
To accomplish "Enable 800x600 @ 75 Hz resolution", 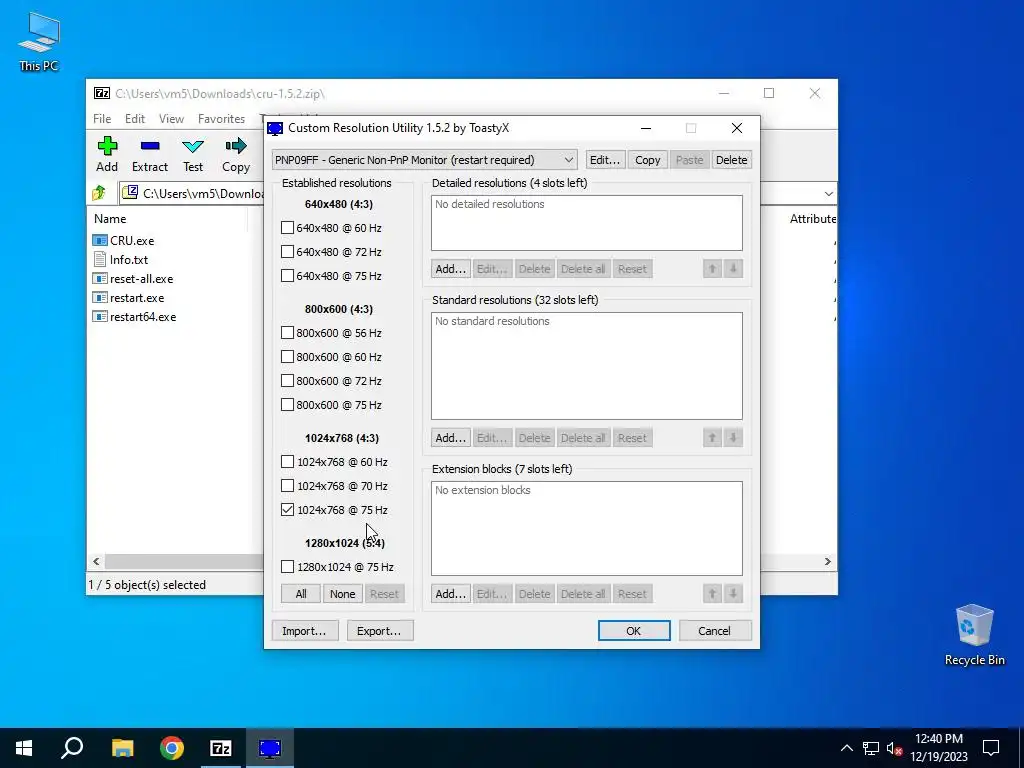I will coord(287,405).
